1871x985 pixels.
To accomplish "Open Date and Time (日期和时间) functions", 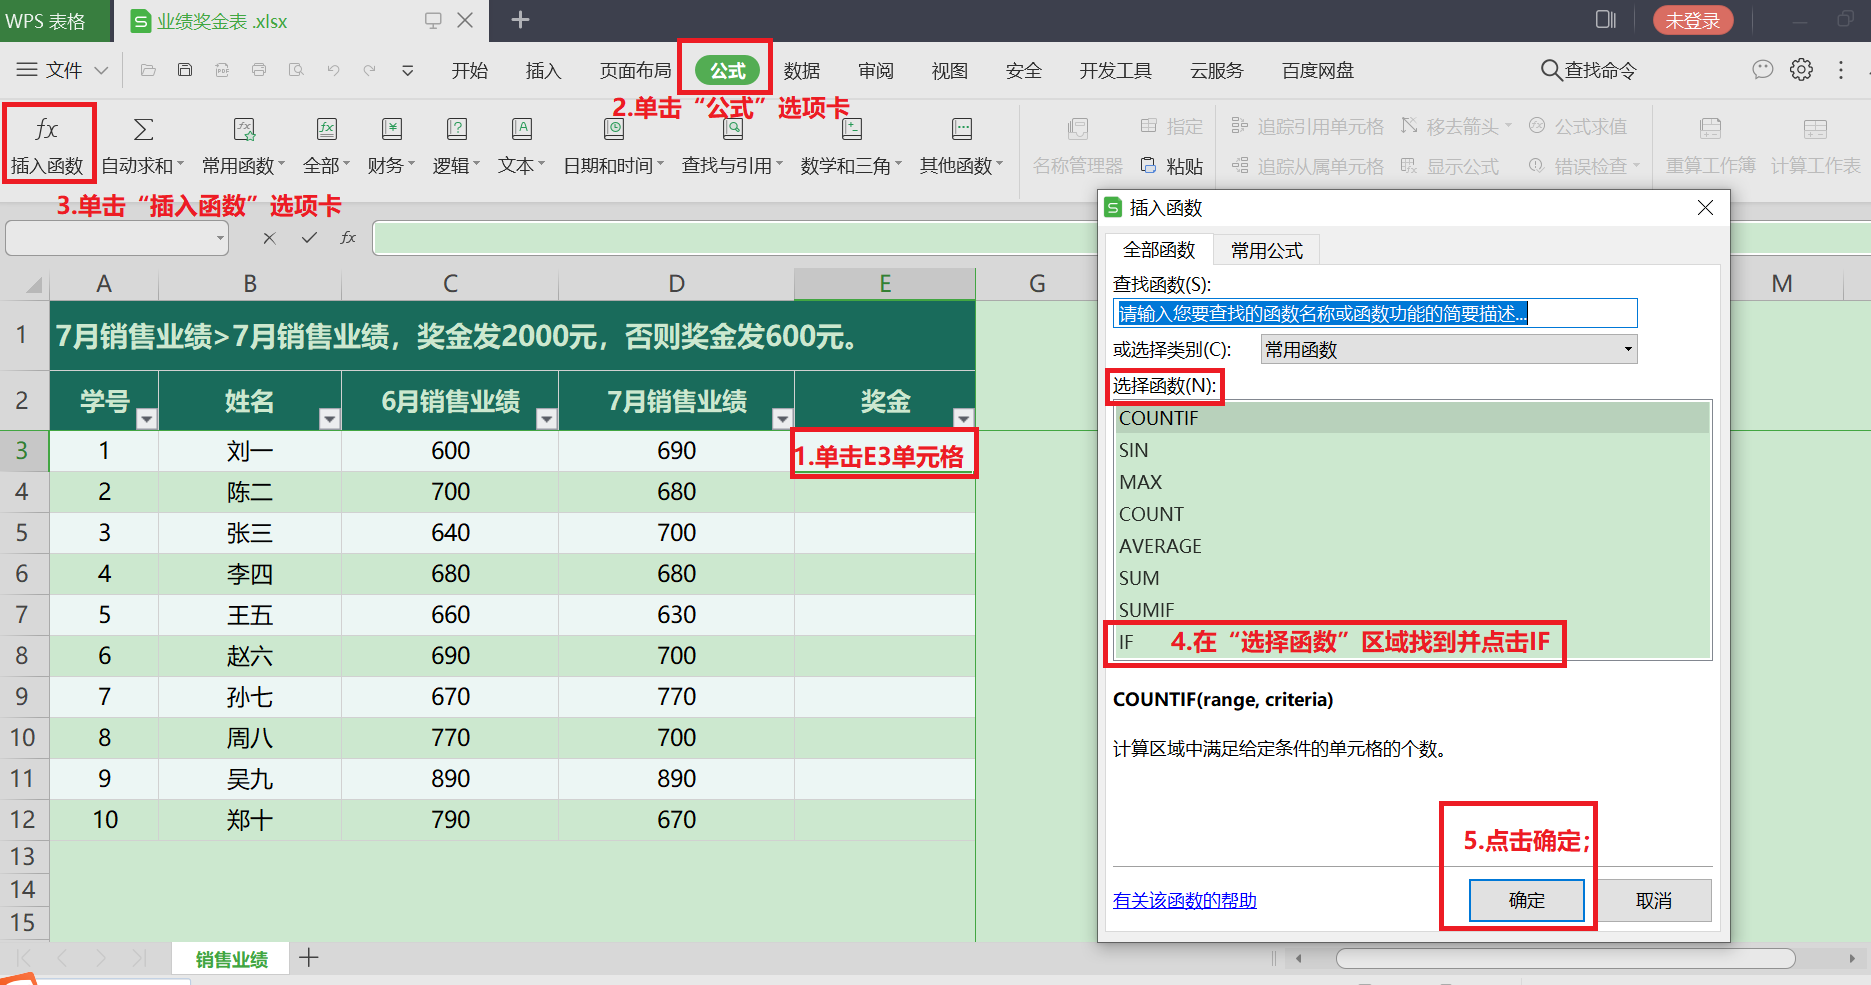I will point(613,130).
